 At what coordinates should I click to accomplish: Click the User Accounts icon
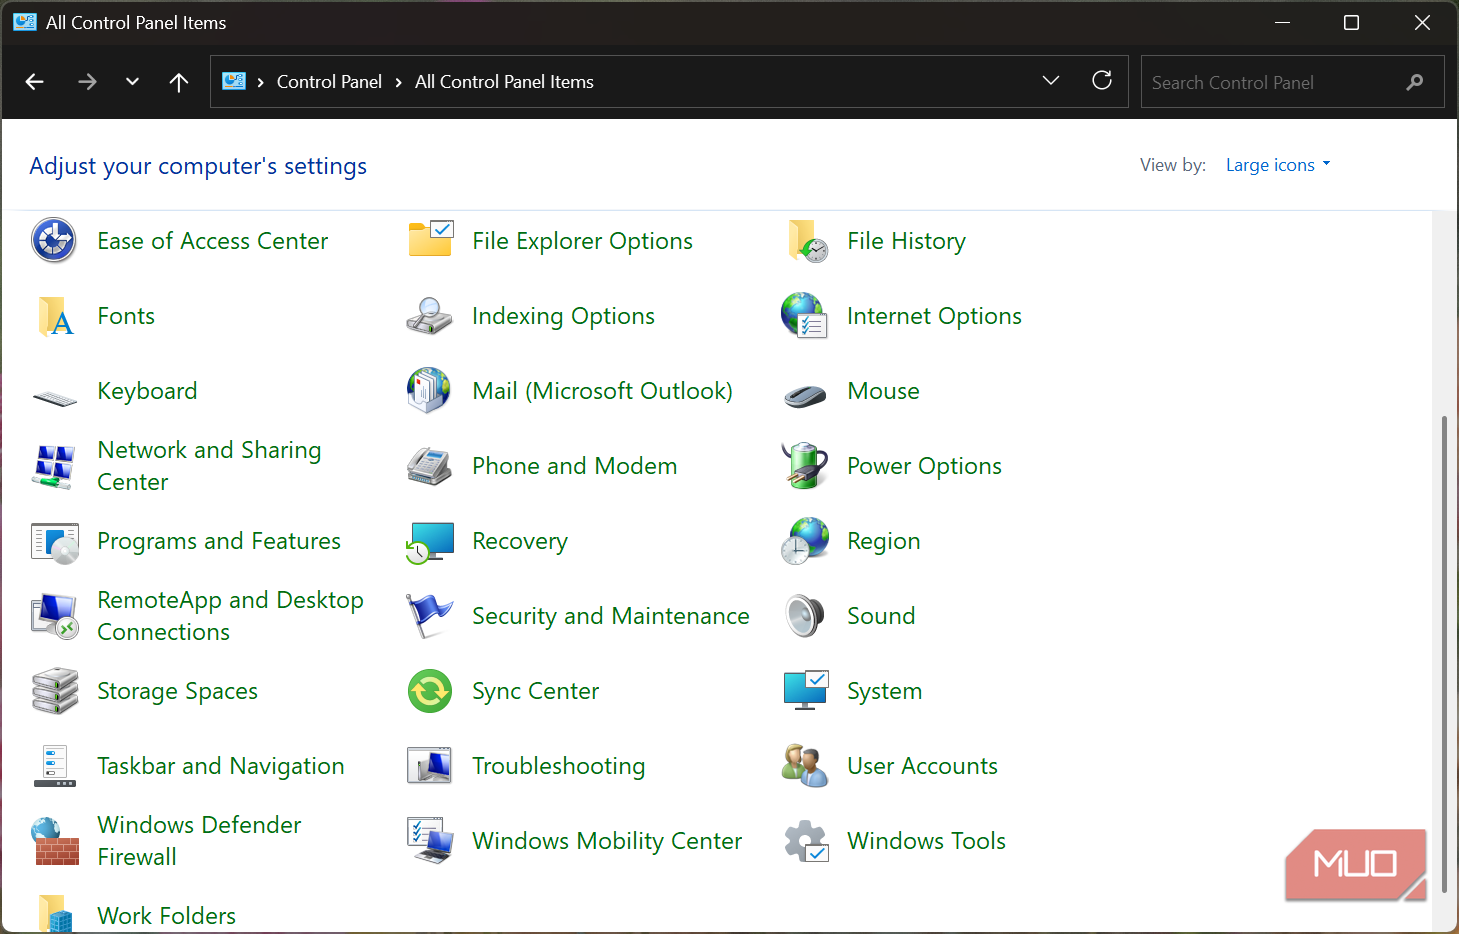pyautogui.click(x=806, y=766)
